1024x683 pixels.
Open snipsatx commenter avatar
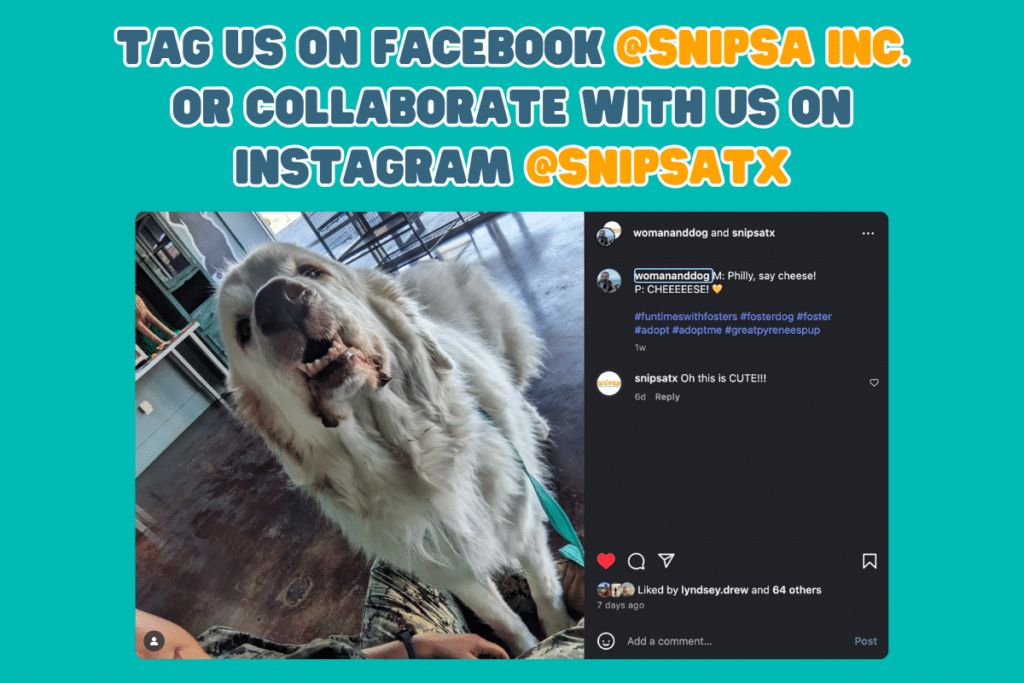coord(609,383)
